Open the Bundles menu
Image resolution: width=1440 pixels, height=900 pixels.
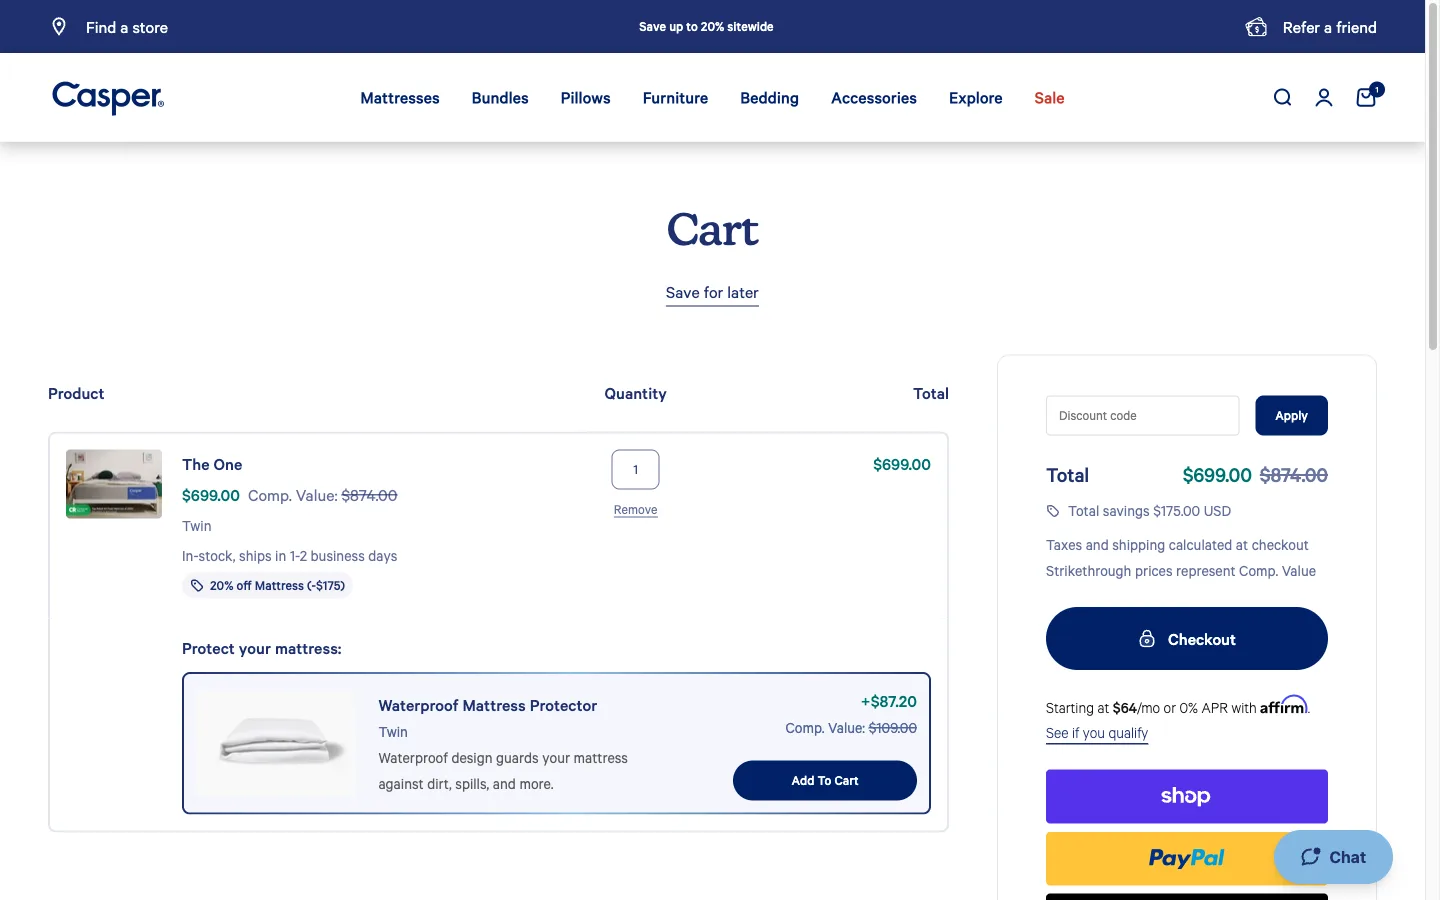point(500,98)
